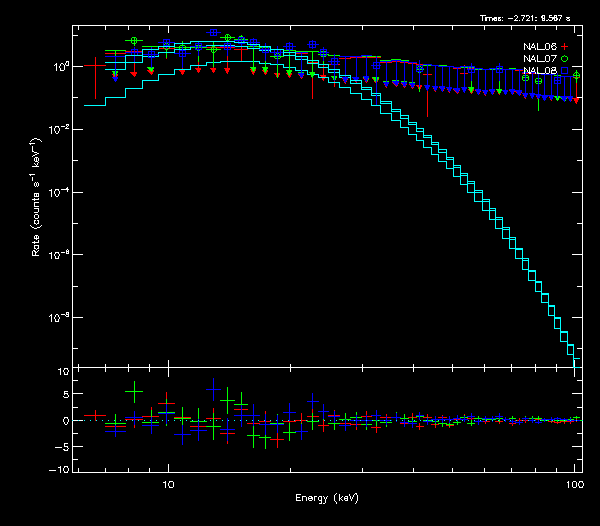Image resolution: width=600 pixels, height=526 pixels.
Task: Click the 5 tick label on residual axis
Action: point(65,396)
